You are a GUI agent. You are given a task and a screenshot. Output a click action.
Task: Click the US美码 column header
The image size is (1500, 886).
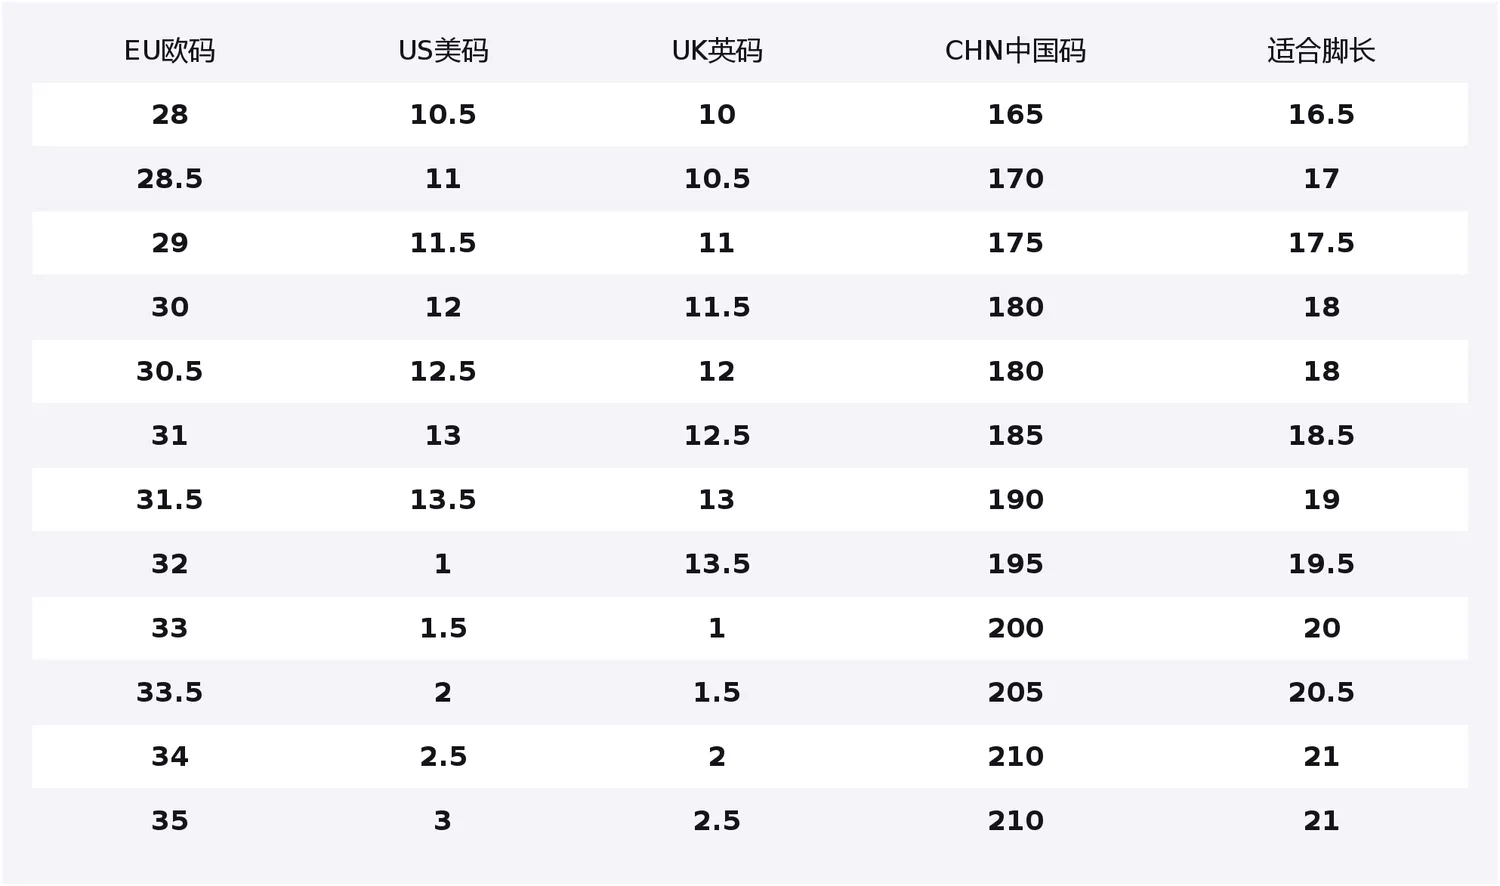[x=443, y=51]
